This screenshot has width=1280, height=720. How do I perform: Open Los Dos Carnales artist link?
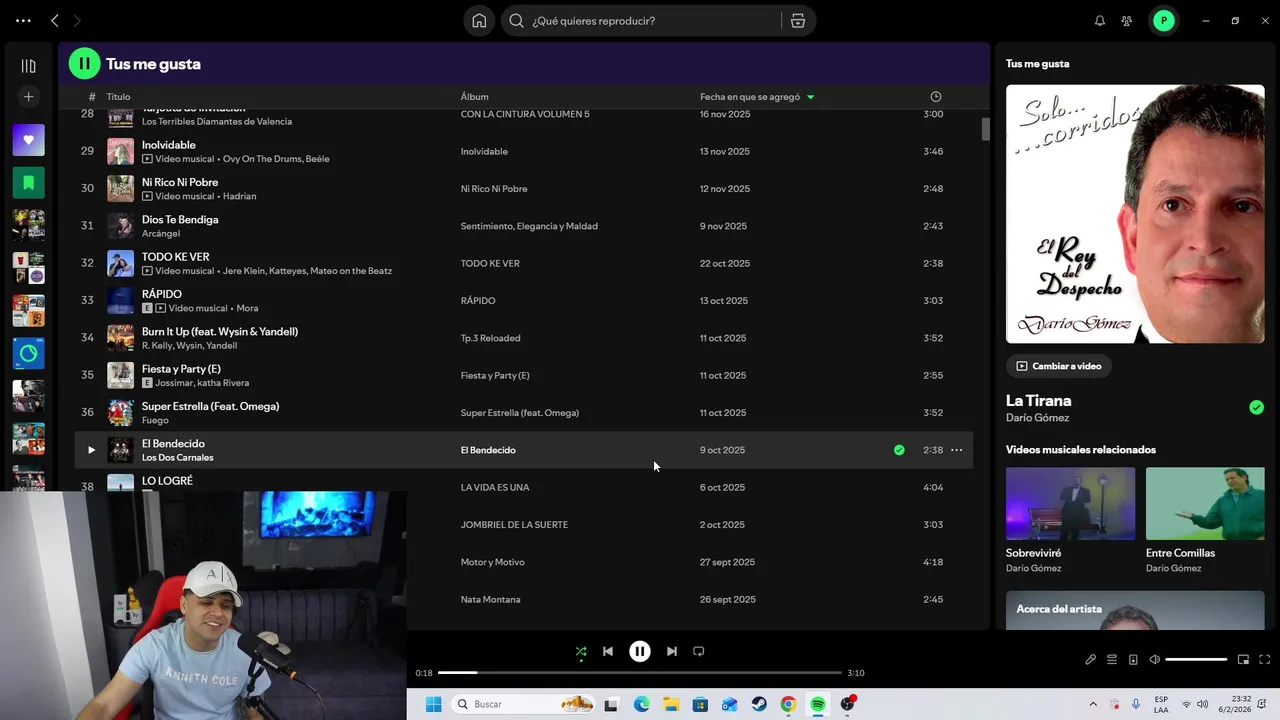177,458
